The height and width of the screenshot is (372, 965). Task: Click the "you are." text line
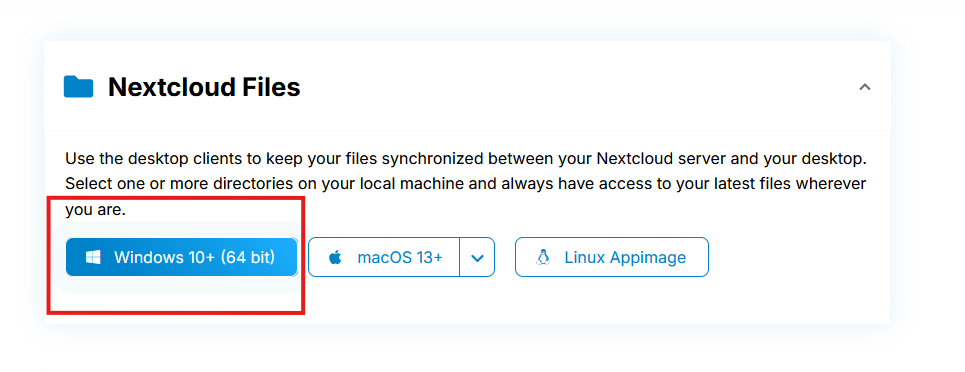[95, 210]
